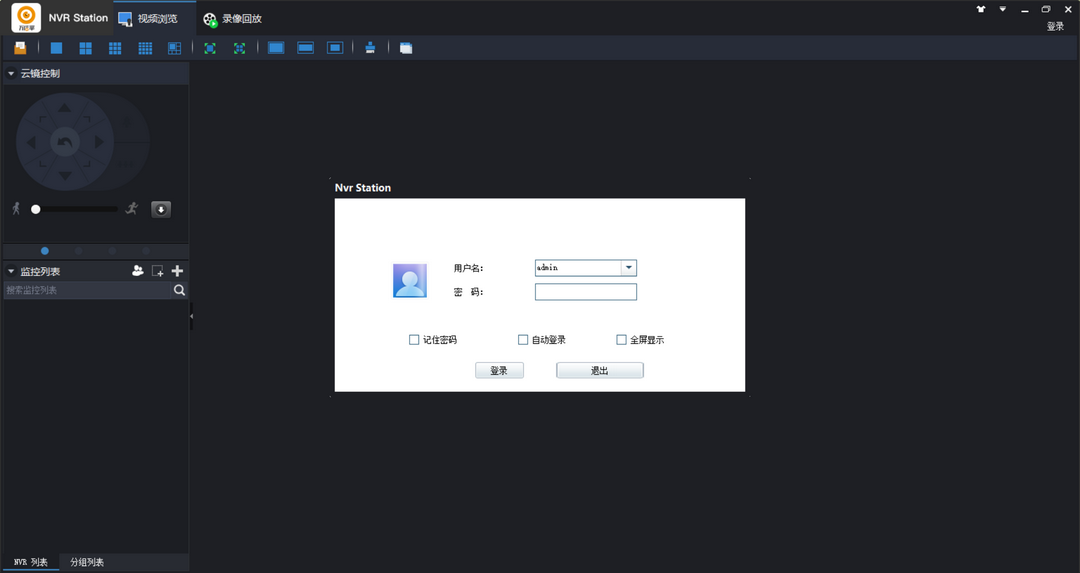This screenshot has width=1080, height=573.
Task: Select the four-window grid layout
Action: point(85,48)
